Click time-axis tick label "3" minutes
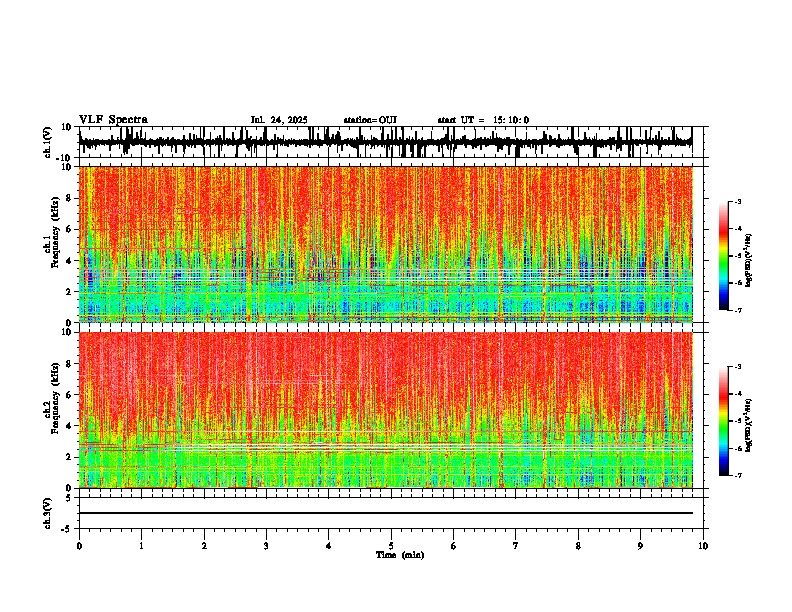This screenshot has width=792, height=612. pyautogui.click(x=266, y=546)
